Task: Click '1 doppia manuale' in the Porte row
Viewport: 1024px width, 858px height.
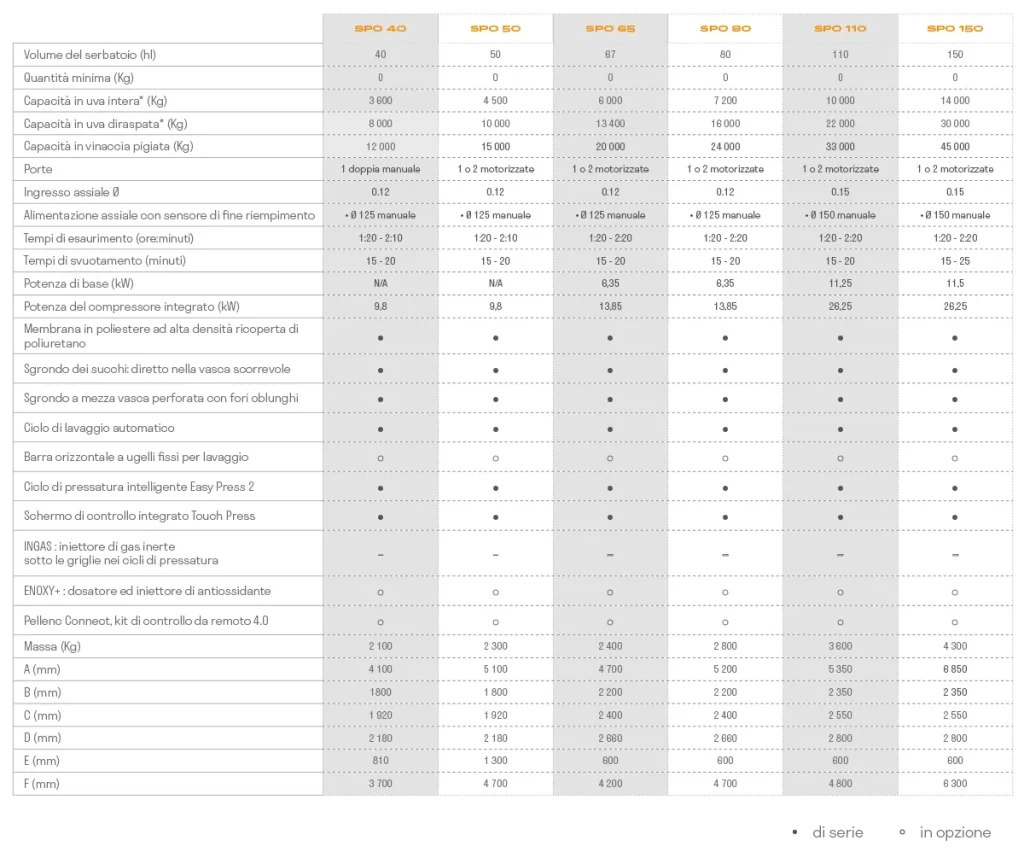Action: pos(380,169)
